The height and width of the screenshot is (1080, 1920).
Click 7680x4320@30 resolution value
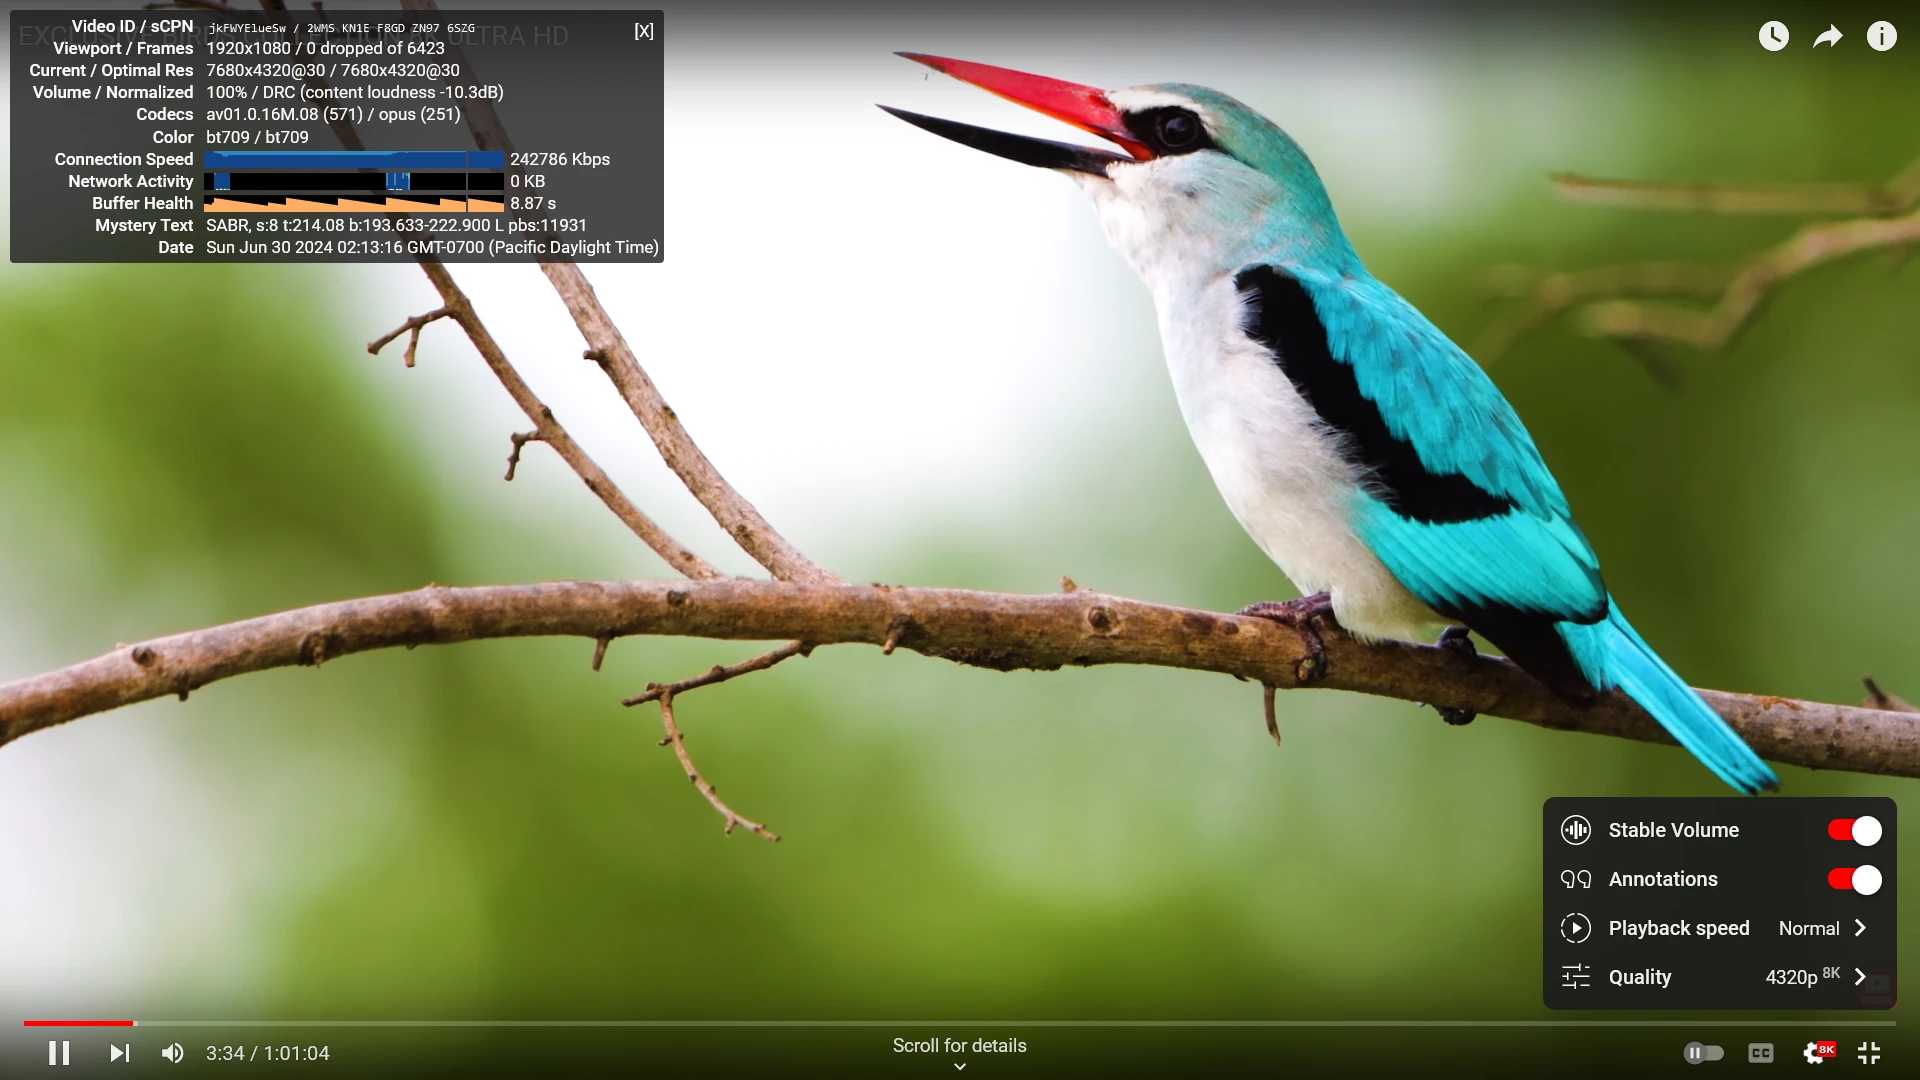[333, 70]
